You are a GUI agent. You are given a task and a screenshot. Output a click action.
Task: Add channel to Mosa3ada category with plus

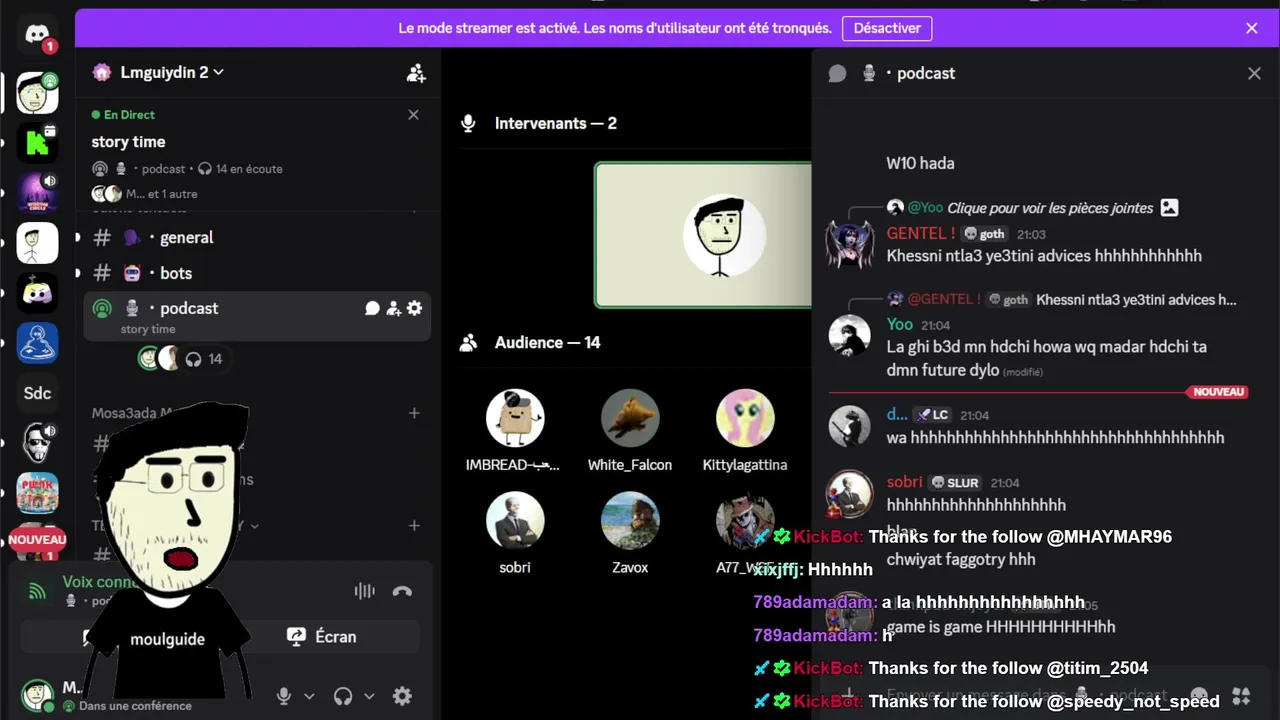pos(414,413)
